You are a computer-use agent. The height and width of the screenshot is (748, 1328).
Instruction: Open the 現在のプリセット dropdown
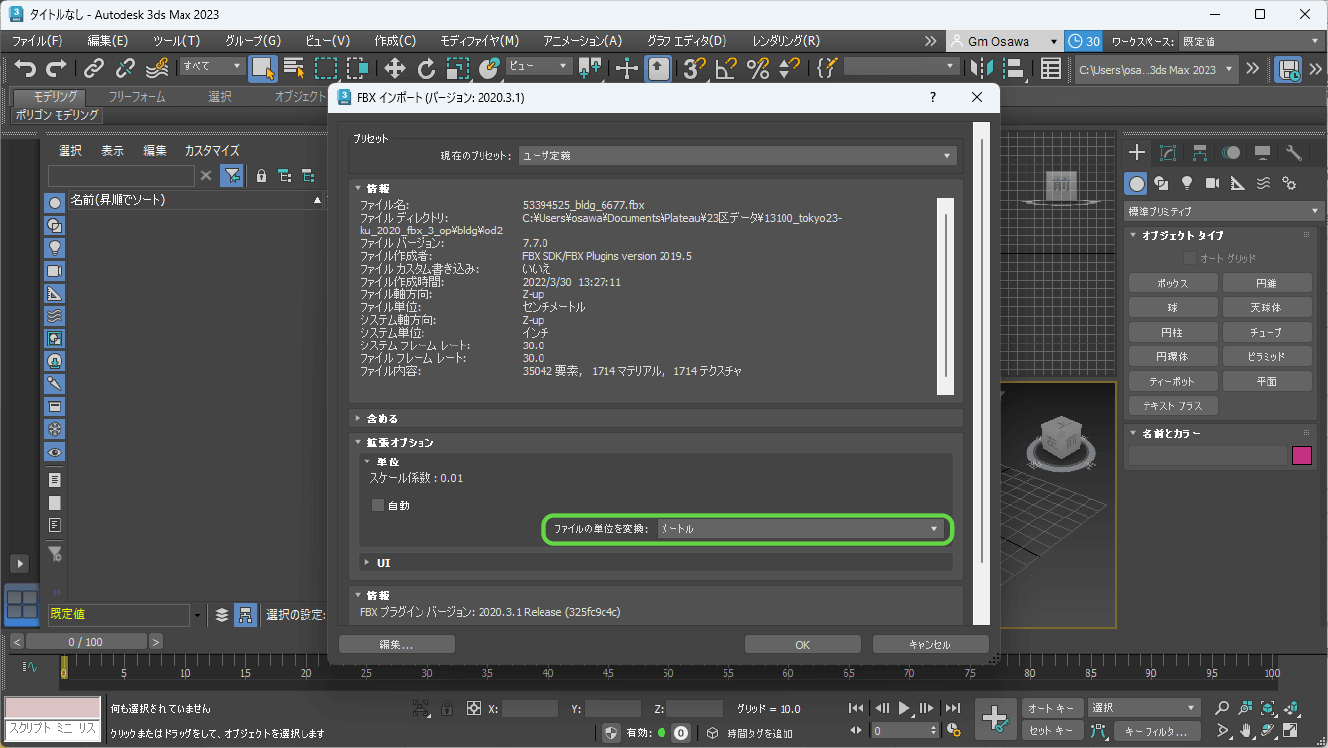coord(737,156)
